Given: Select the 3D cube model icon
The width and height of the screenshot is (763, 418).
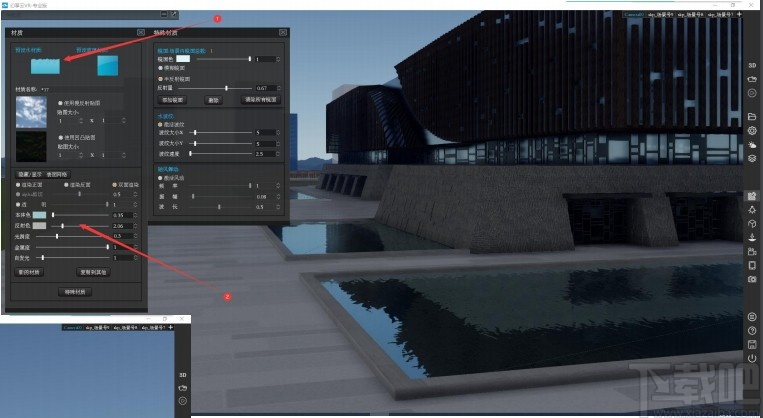Looking at the screenshot, I should [752, 224].
